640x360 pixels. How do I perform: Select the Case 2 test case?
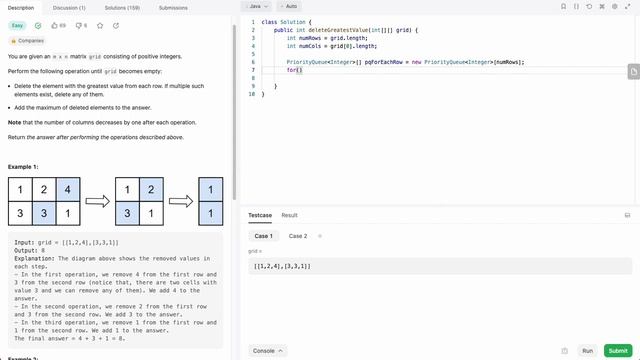[298, 236]
